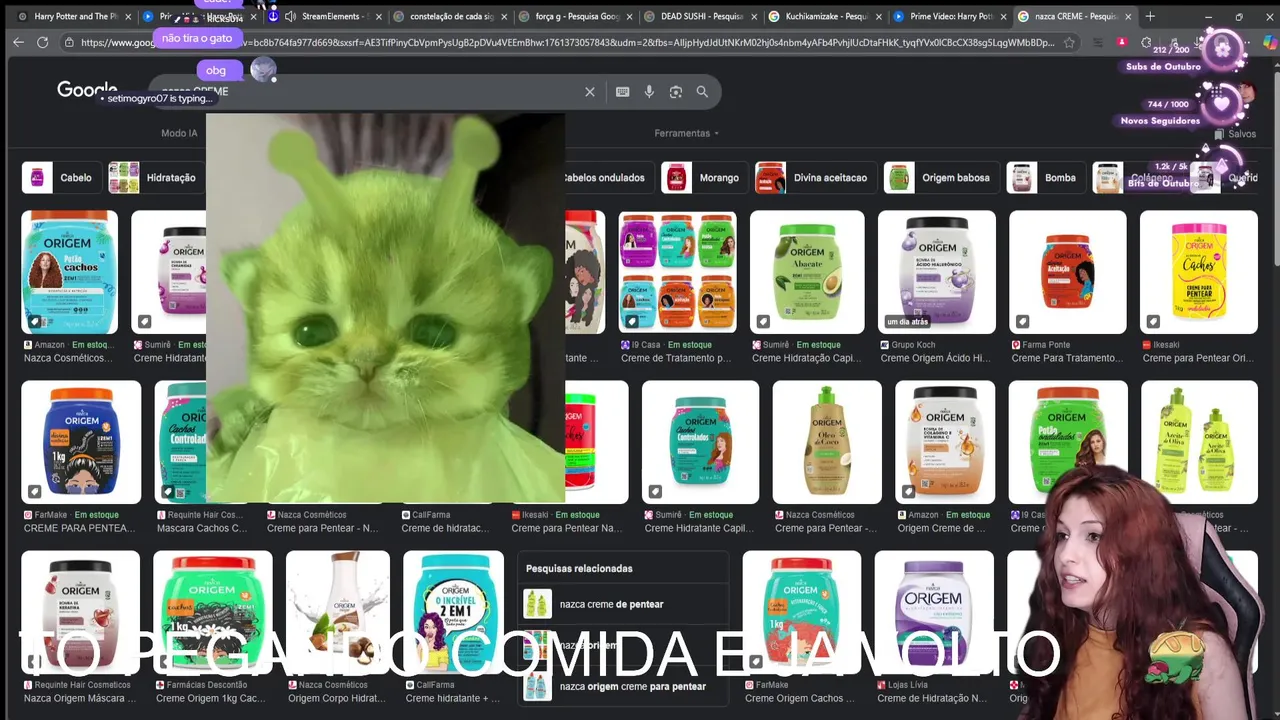
Task: Open the CallFarma Creme hidratante 2 EM 1 image
Action: coord(453,613)
